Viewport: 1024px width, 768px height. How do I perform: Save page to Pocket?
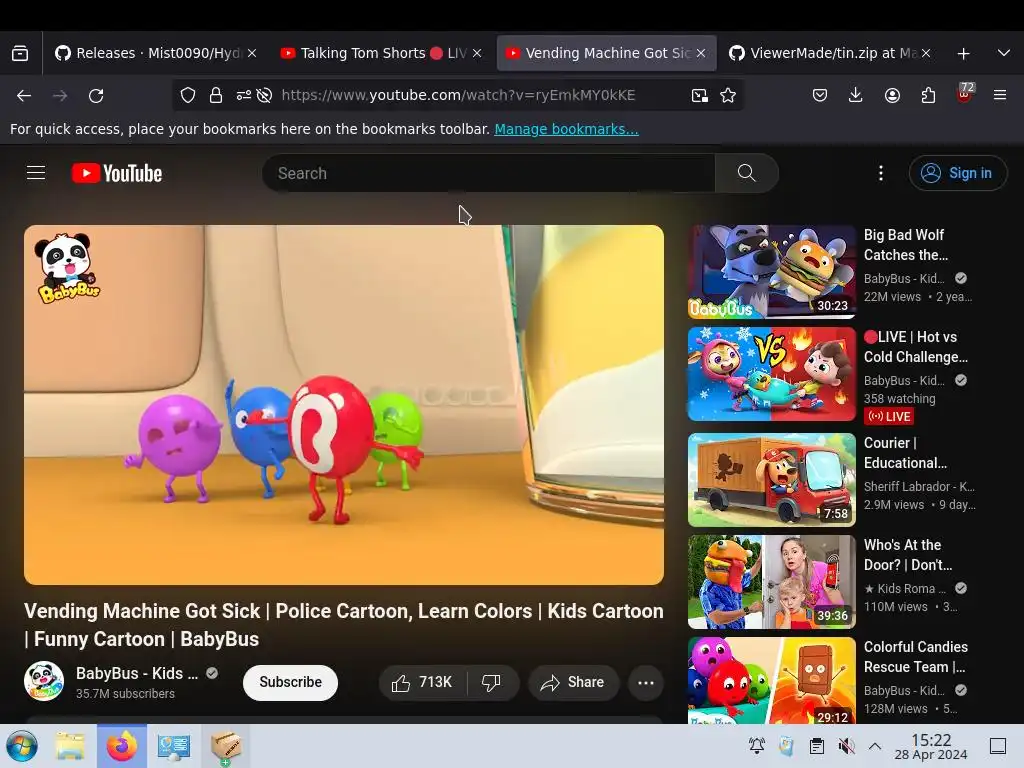[820, 95]
